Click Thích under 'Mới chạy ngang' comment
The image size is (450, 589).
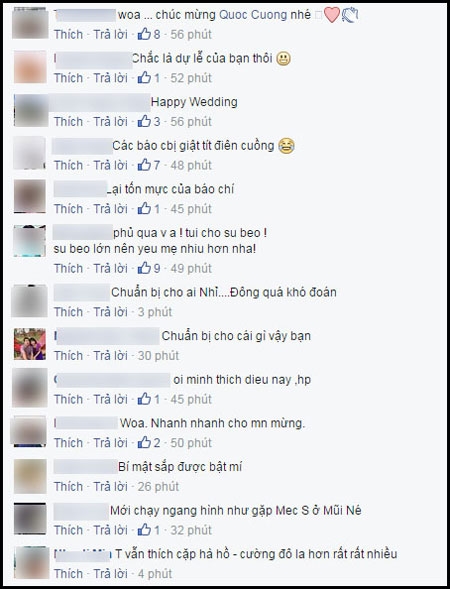pyautogui.click(x=68, y=530)
